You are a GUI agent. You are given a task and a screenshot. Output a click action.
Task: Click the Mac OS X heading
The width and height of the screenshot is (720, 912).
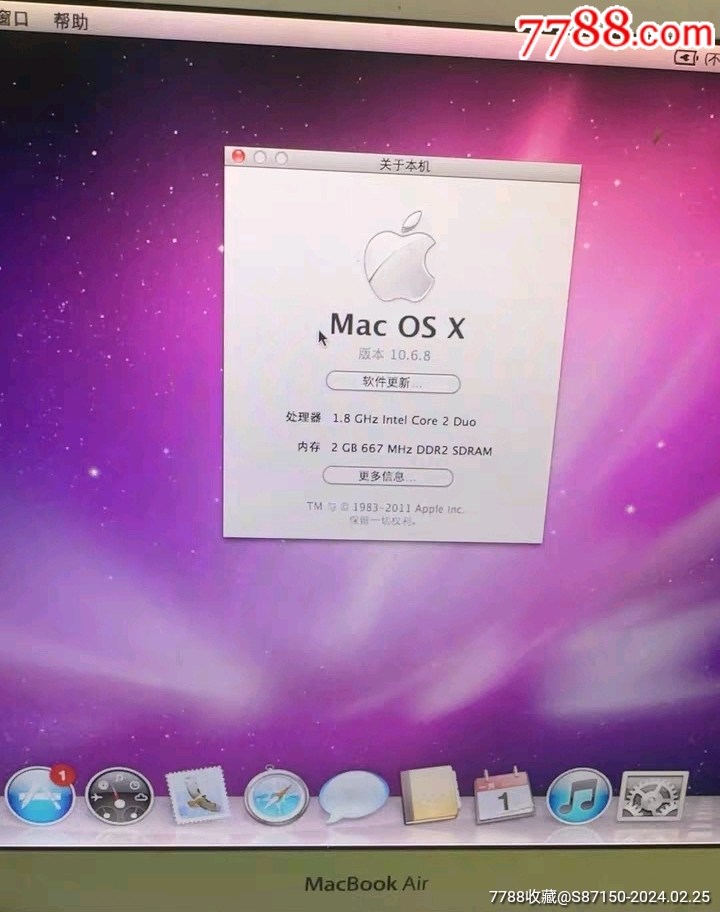pyautogui.click(x=397, y=326)
